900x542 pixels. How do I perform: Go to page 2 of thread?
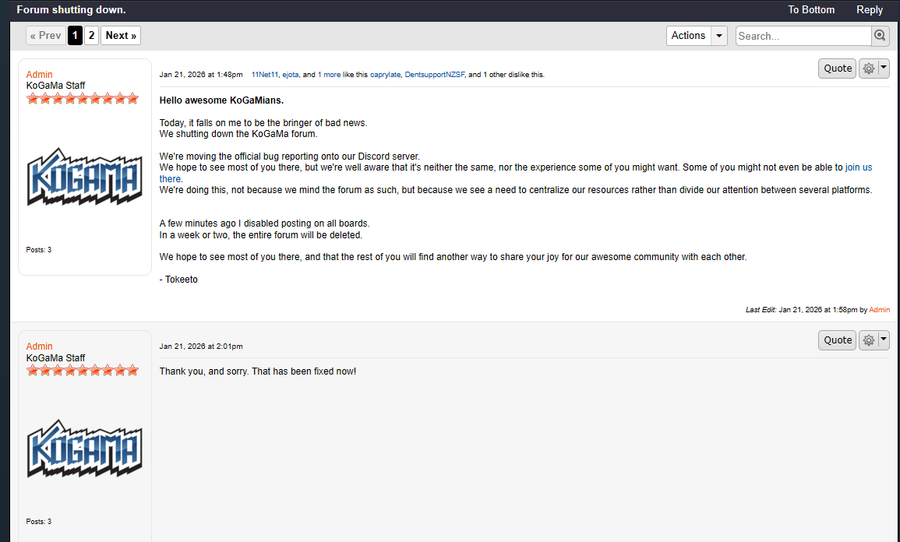(x=91, y=36)
